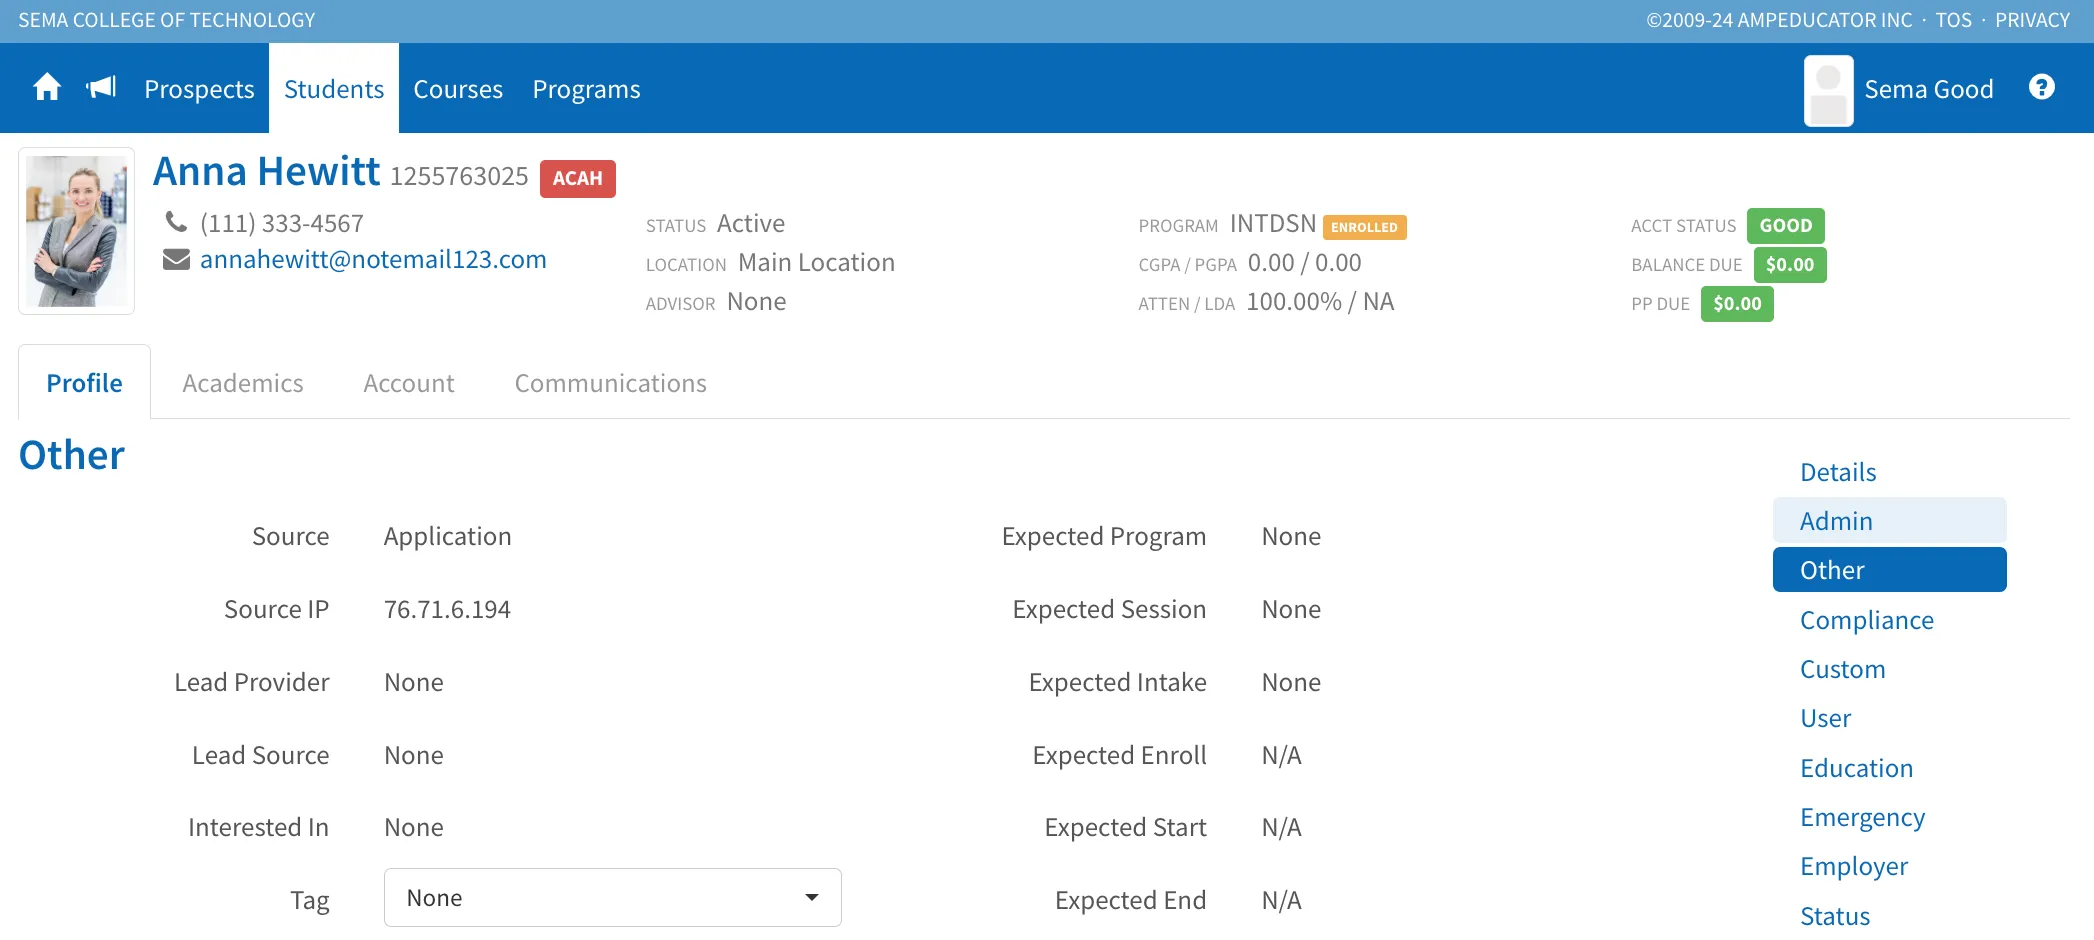Viewport: 2094px width, 940px height.
Task: Click the GOOD account status badge
Action: [1786, 225]
